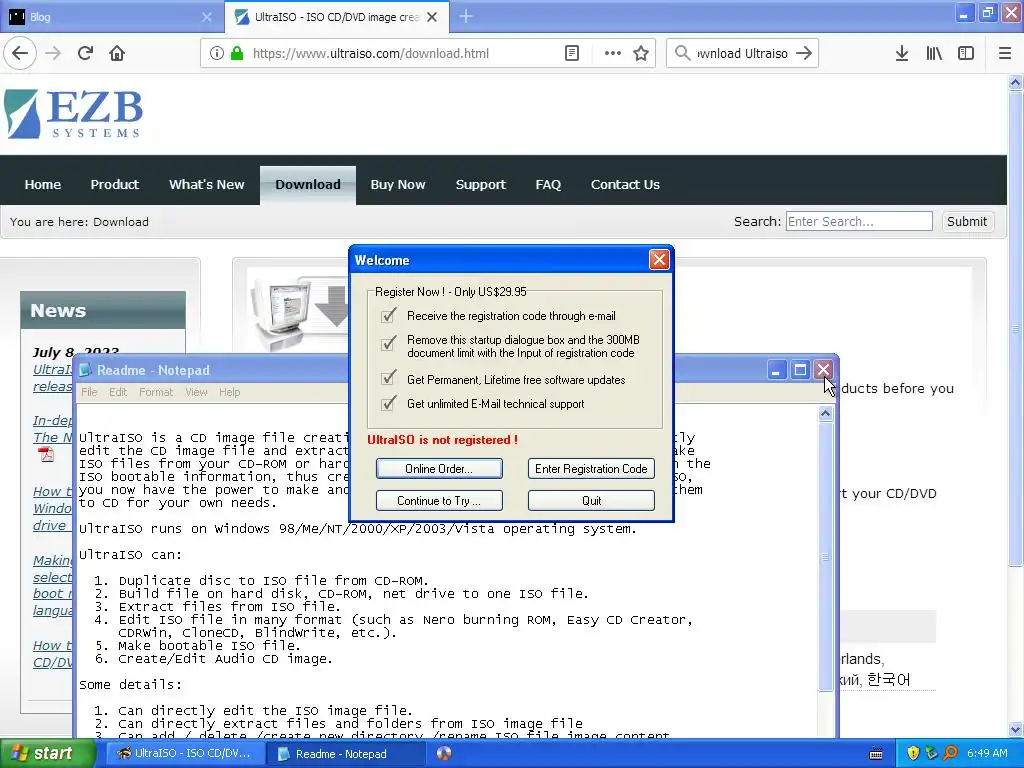Viewport: 1024px width, 768px height.
Task: Open the library bookshelf icon
Action: (934, 54)
